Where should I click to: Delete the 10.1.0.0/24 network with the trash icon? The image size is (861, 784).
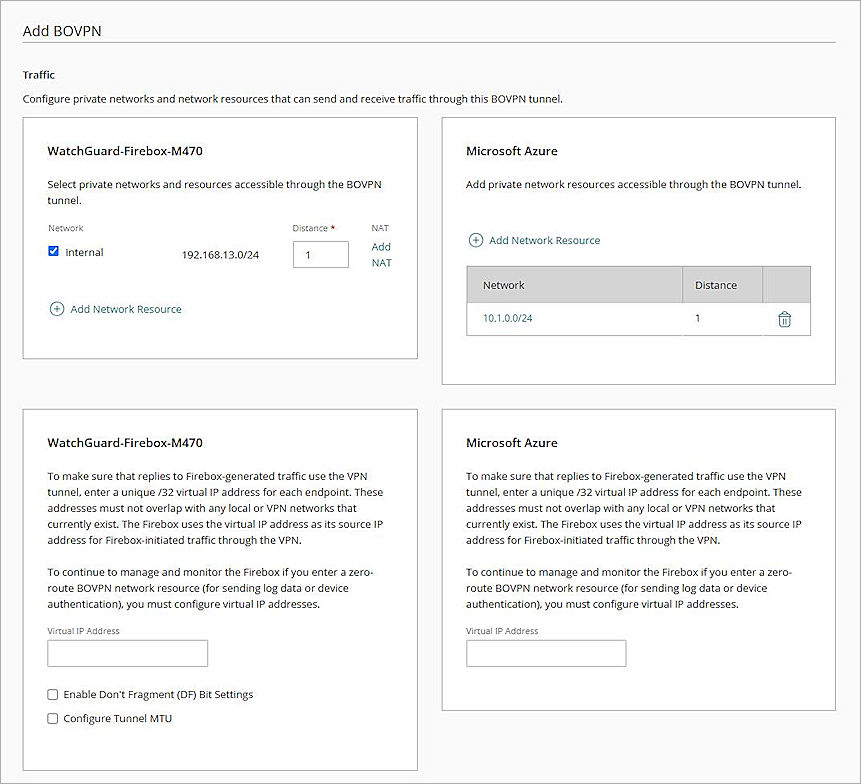coord(784,319)
